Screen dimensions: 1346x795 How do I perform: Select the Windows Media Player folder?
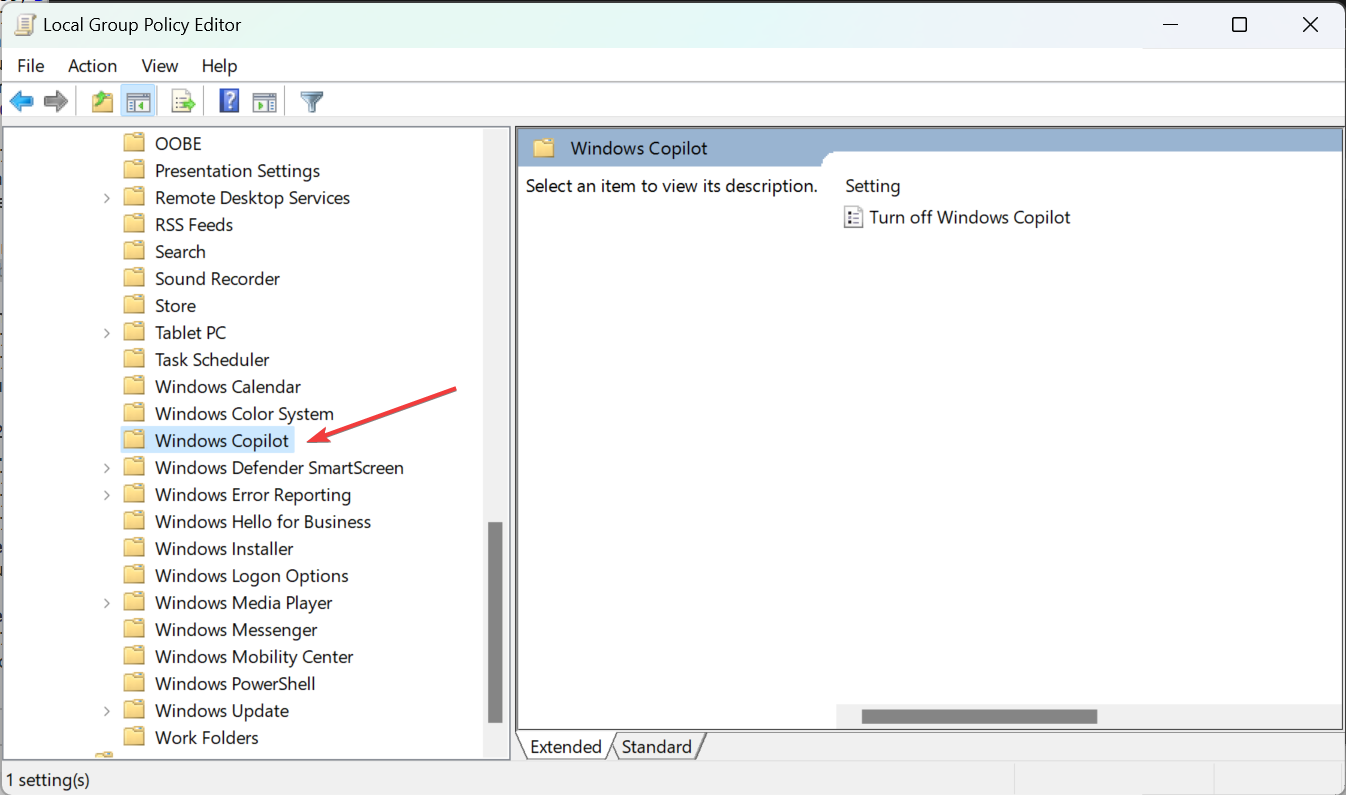(x=244, y=602)
